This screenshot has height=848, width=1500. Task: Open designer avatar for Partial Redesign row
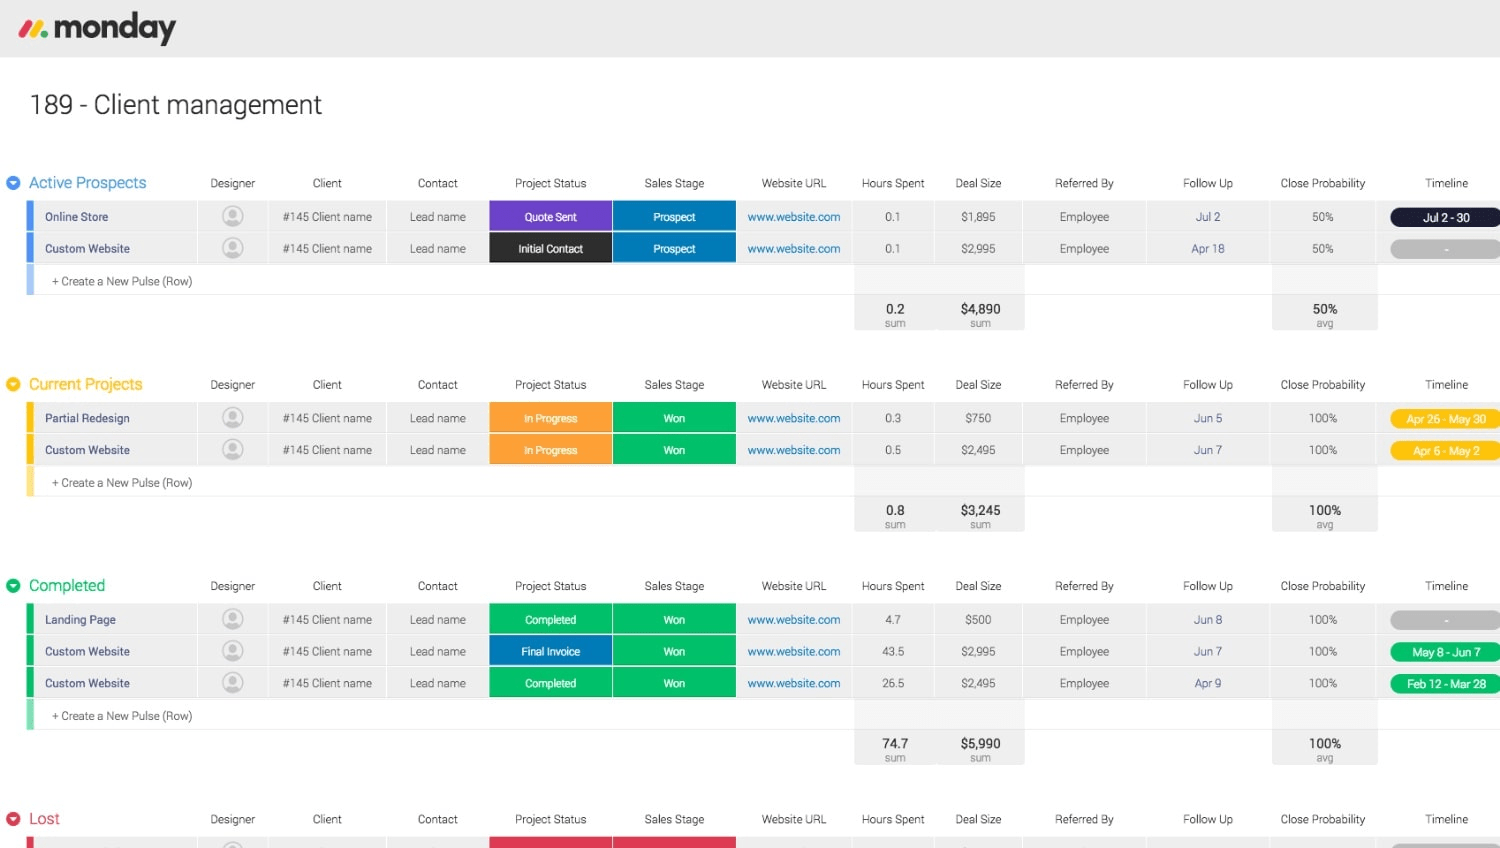point(233,418)
